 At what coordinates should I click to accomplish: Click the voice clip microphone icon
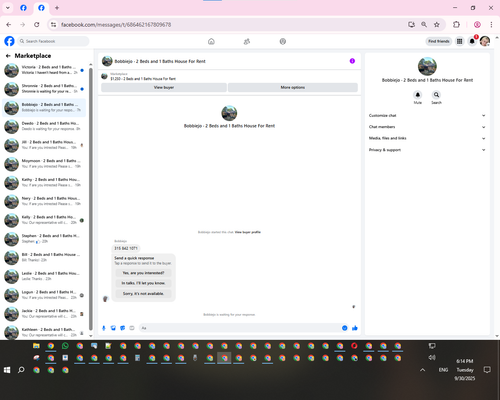point(104,328)
